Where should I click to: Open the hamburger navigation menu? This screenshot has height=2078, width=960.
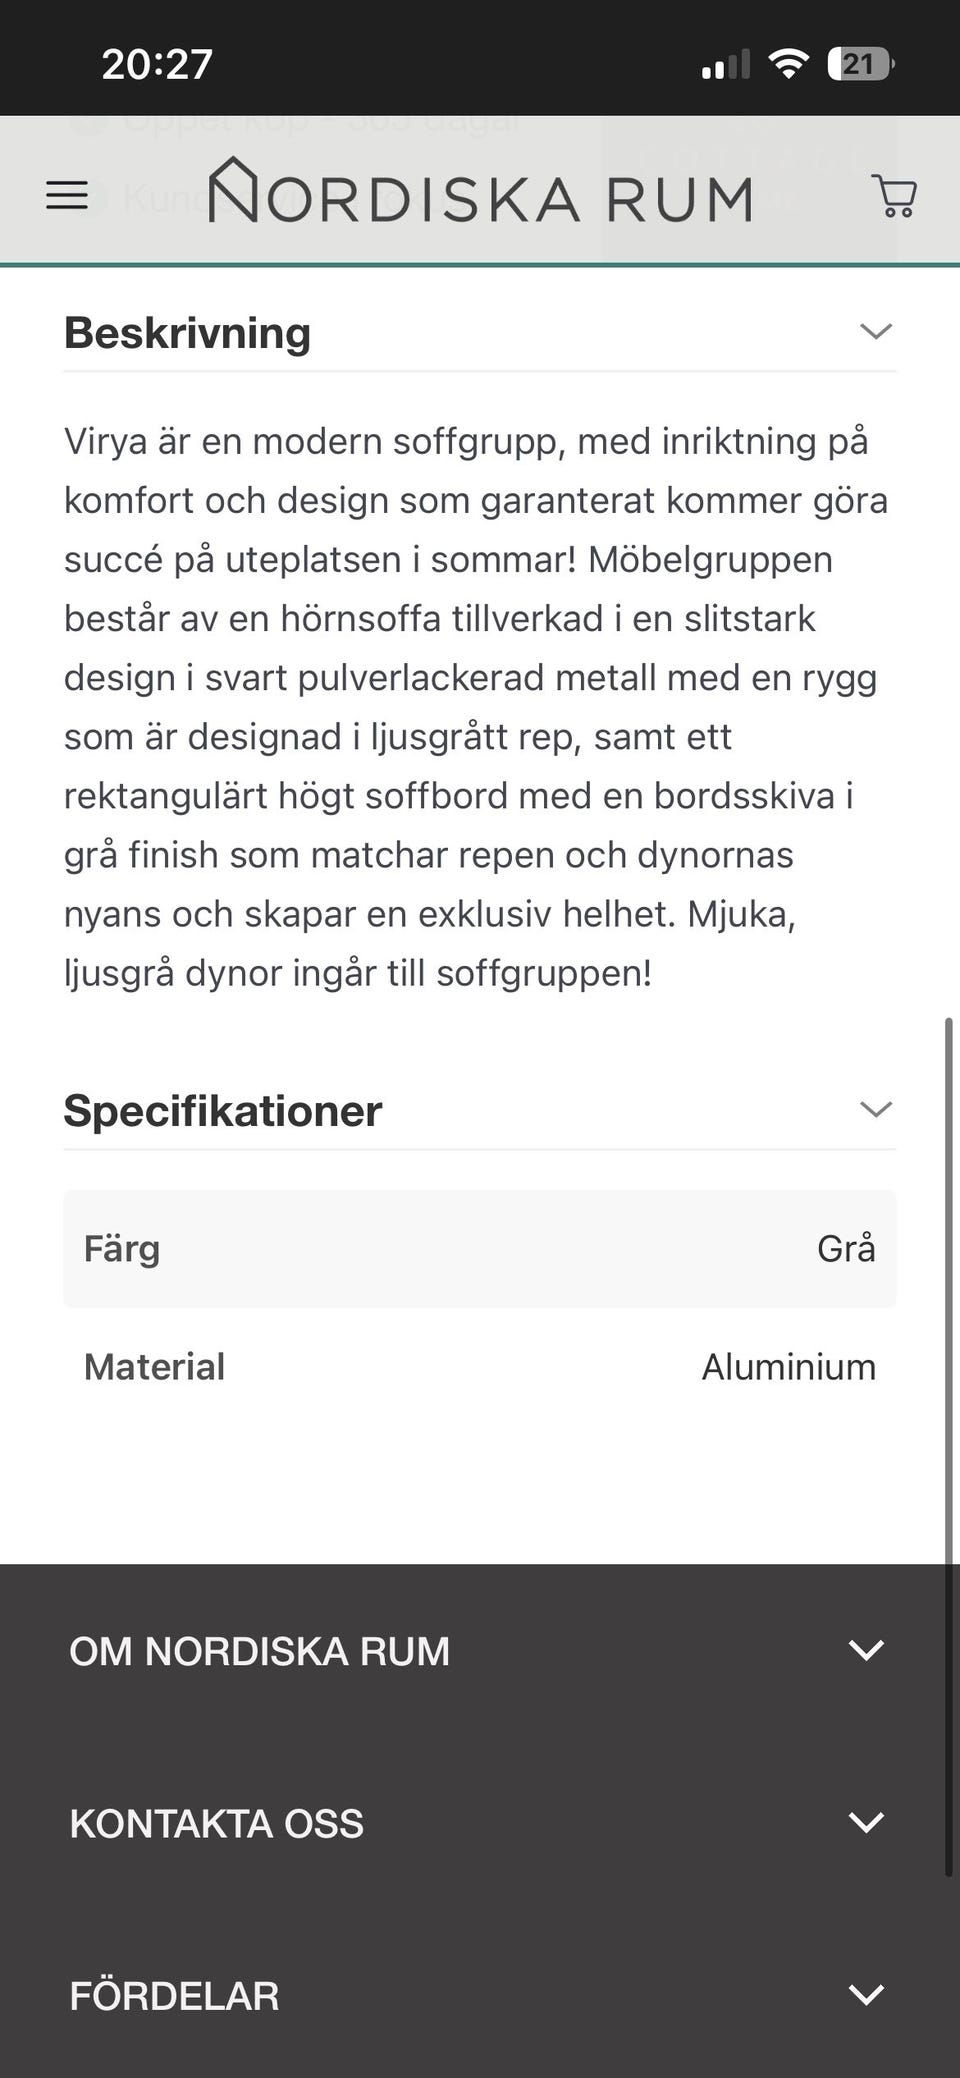[x=65, y=195]
